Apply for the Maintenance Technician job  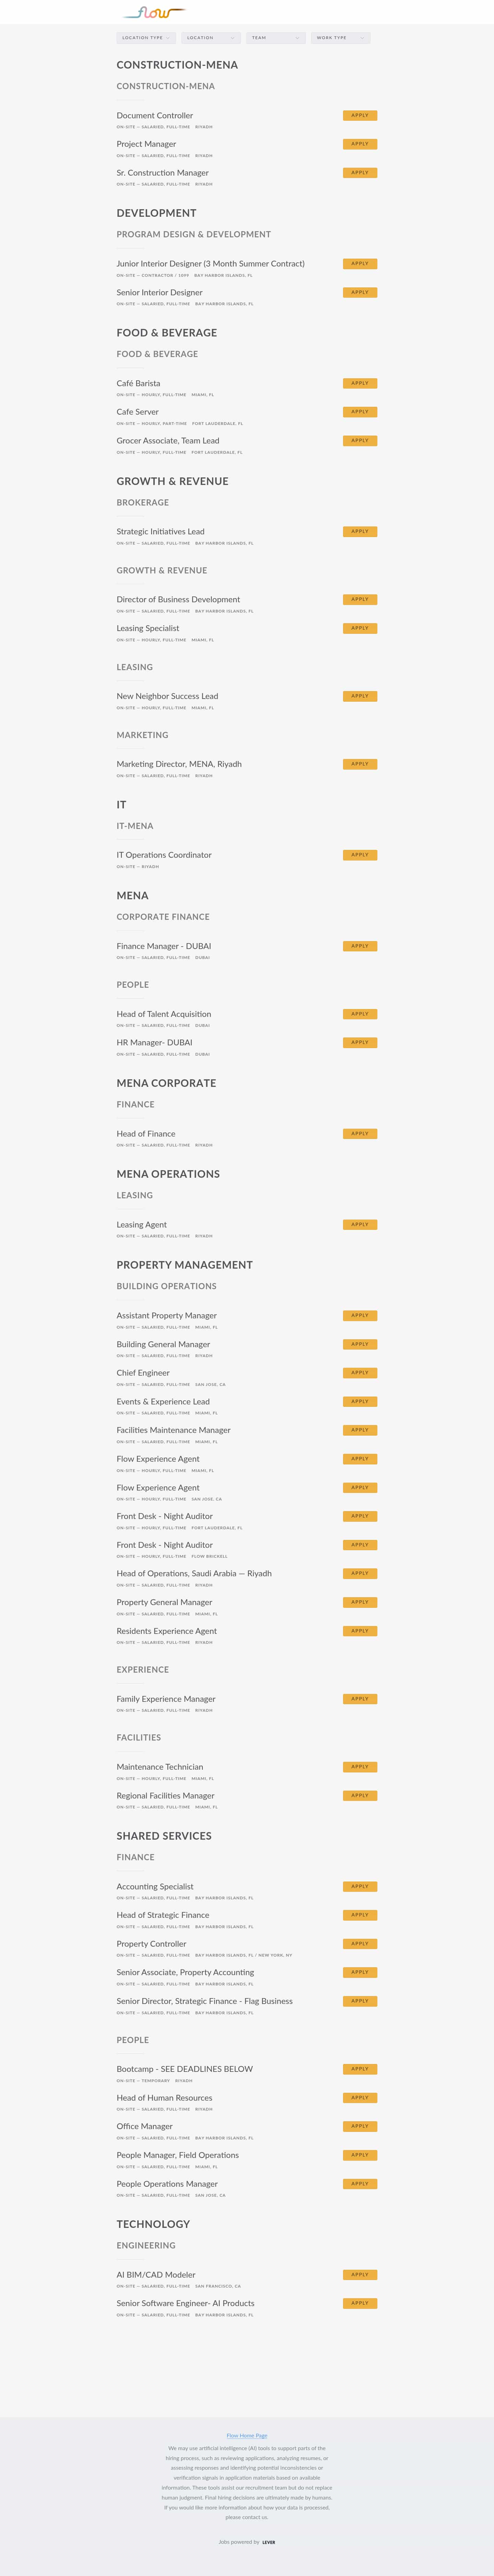(360, 1767)
